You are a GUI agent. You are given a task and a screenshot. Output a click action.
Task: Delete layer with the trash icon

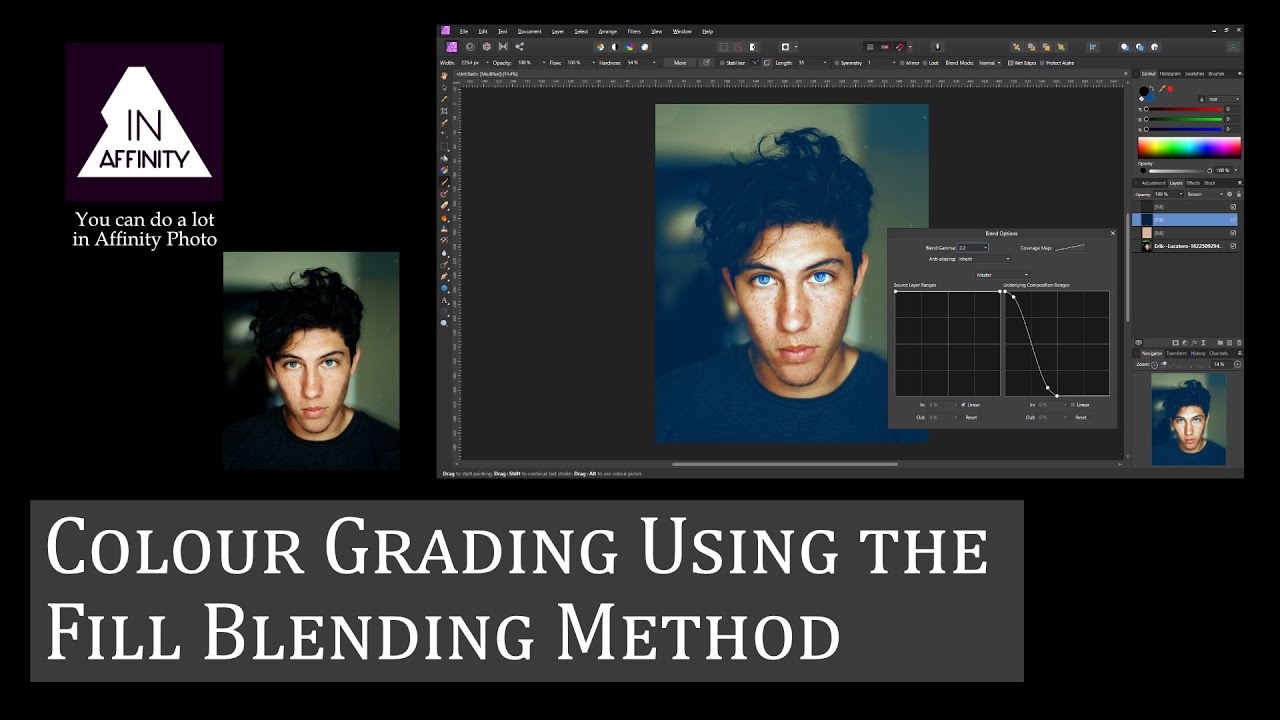1239,342
